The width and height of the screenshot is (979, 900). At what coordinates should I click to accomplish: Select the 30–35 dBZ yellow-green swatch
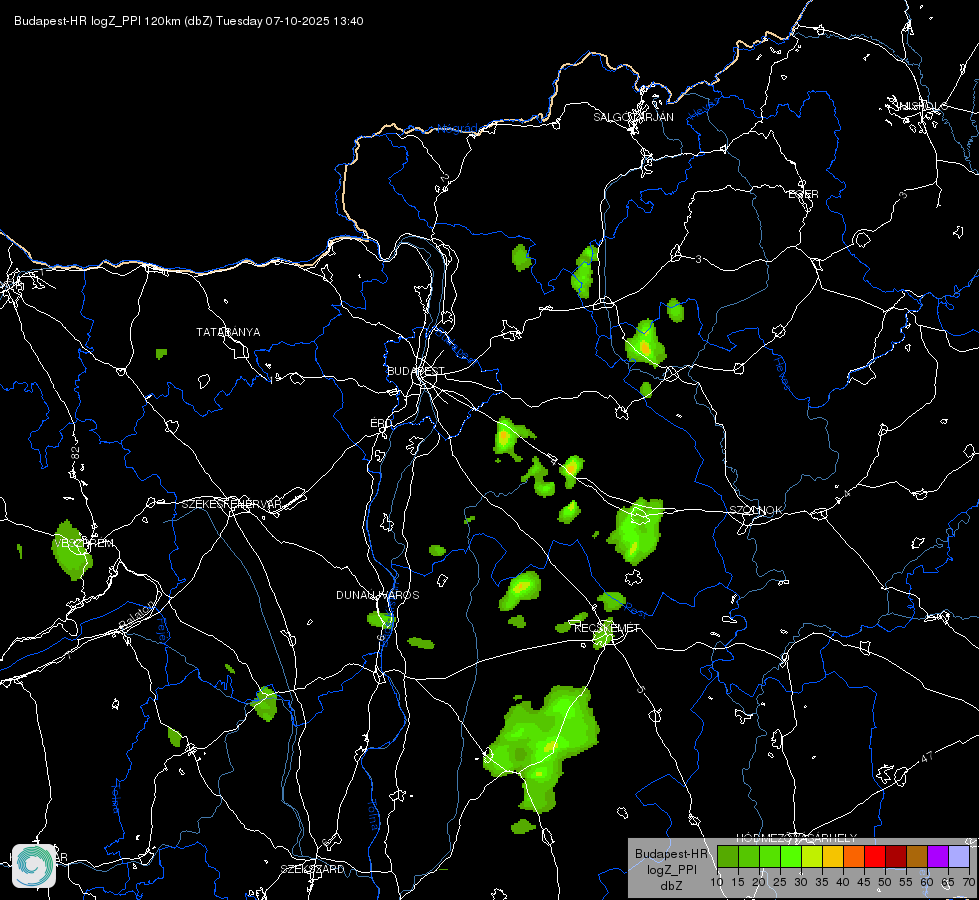812,856
